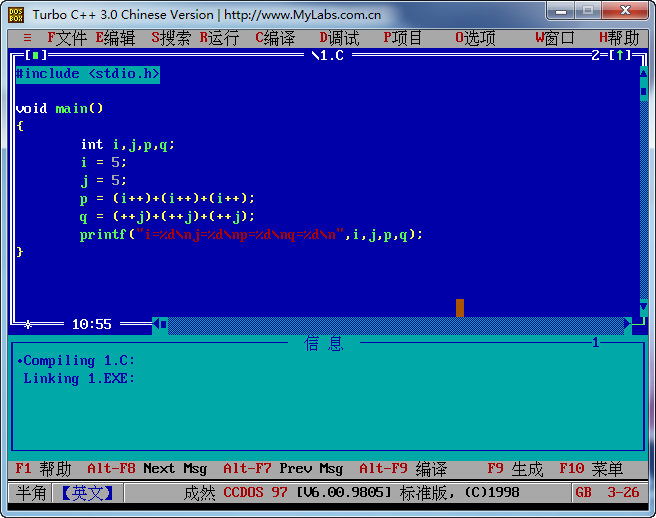Click the printf statement line
This screenshot has height=518, width=656.
point(251,235)
